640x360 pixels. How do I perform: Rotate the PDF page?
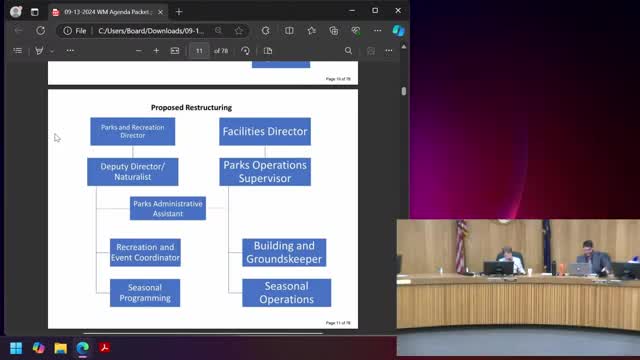click(245, 51)
